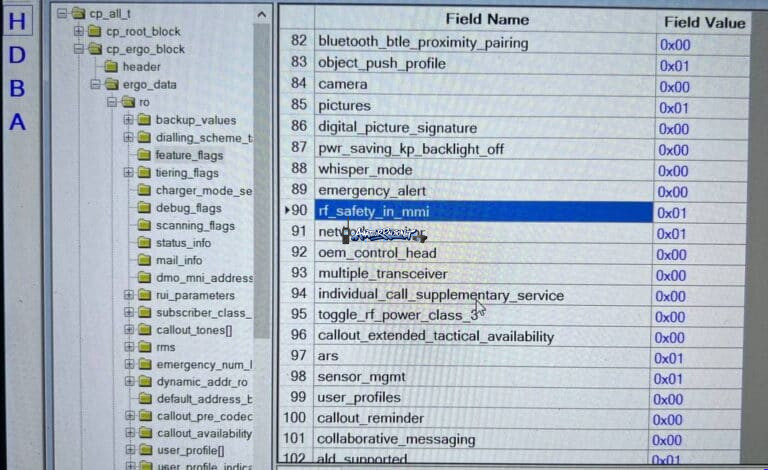Screen dimensions: 768x470
Task: Click the letter A sidebar icon
Action: (18, 122)
